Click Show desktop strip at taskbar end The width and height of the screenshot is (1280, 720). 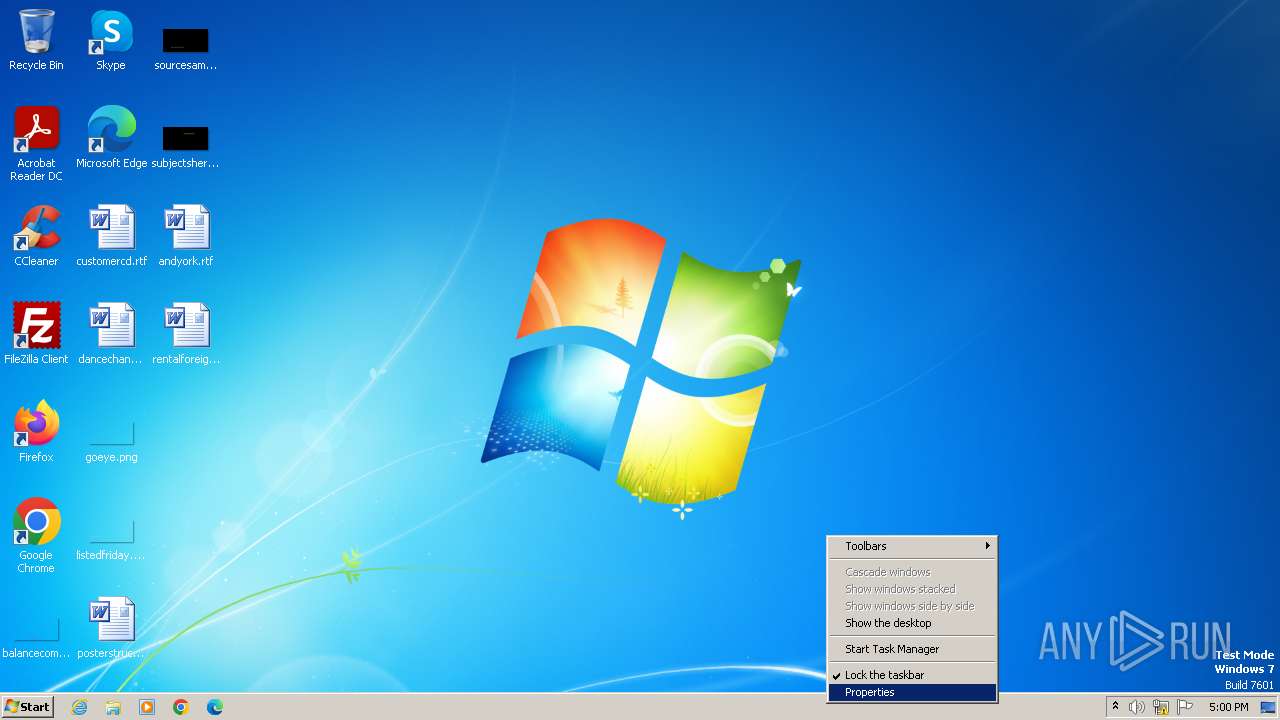(1268, 707)
